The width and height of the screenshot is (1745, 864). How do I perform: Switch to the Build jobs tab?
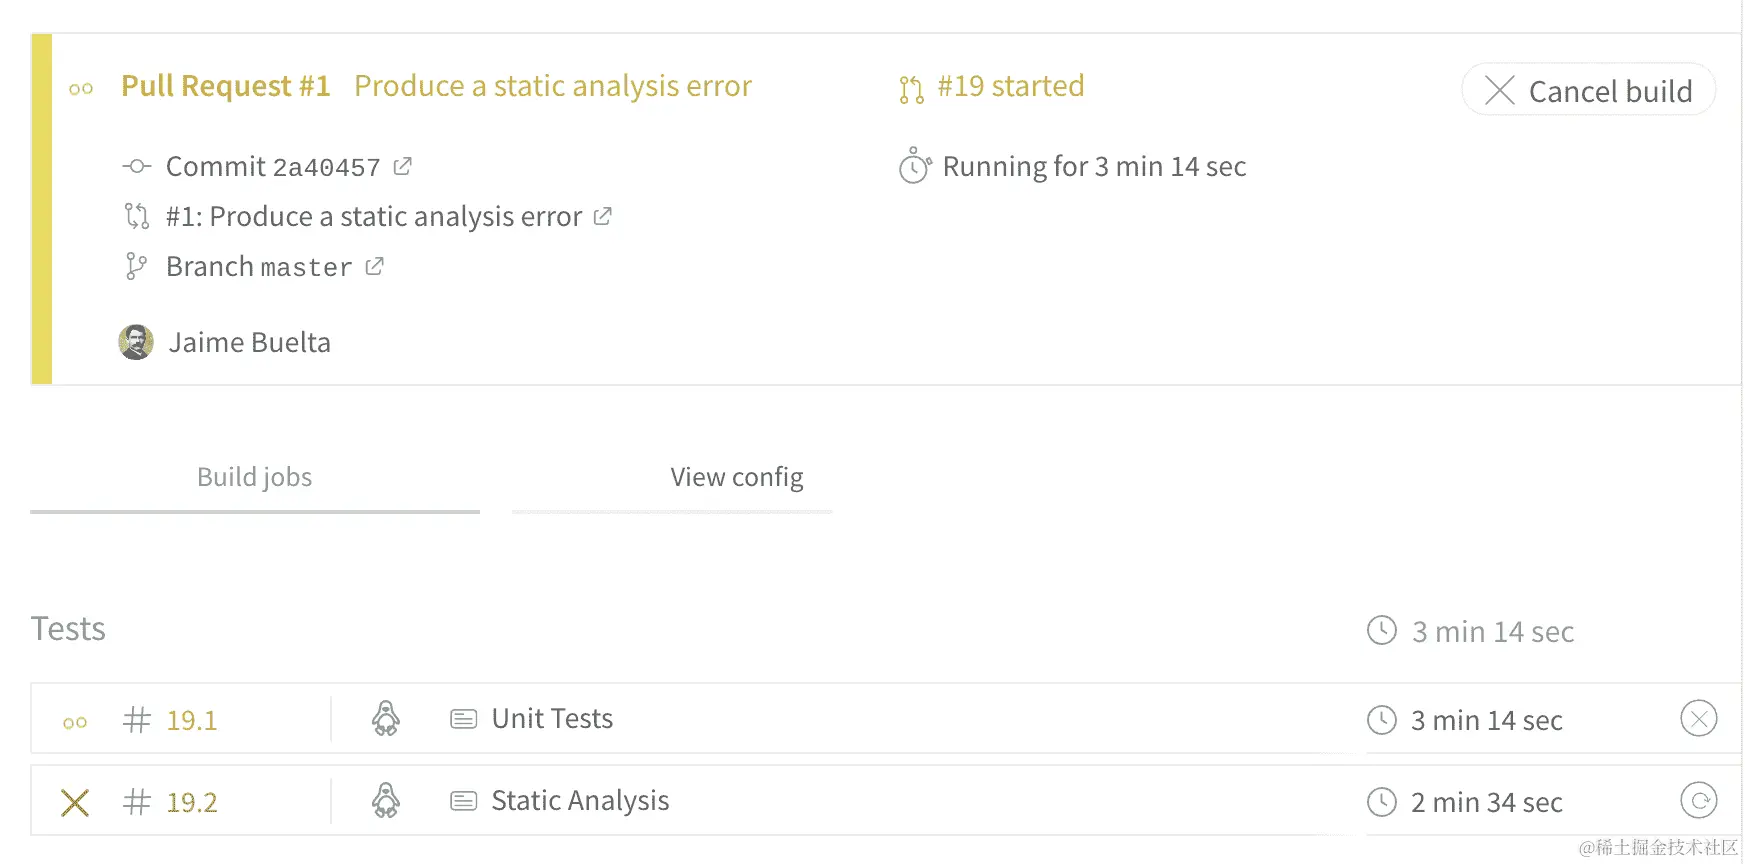(254, 478)
